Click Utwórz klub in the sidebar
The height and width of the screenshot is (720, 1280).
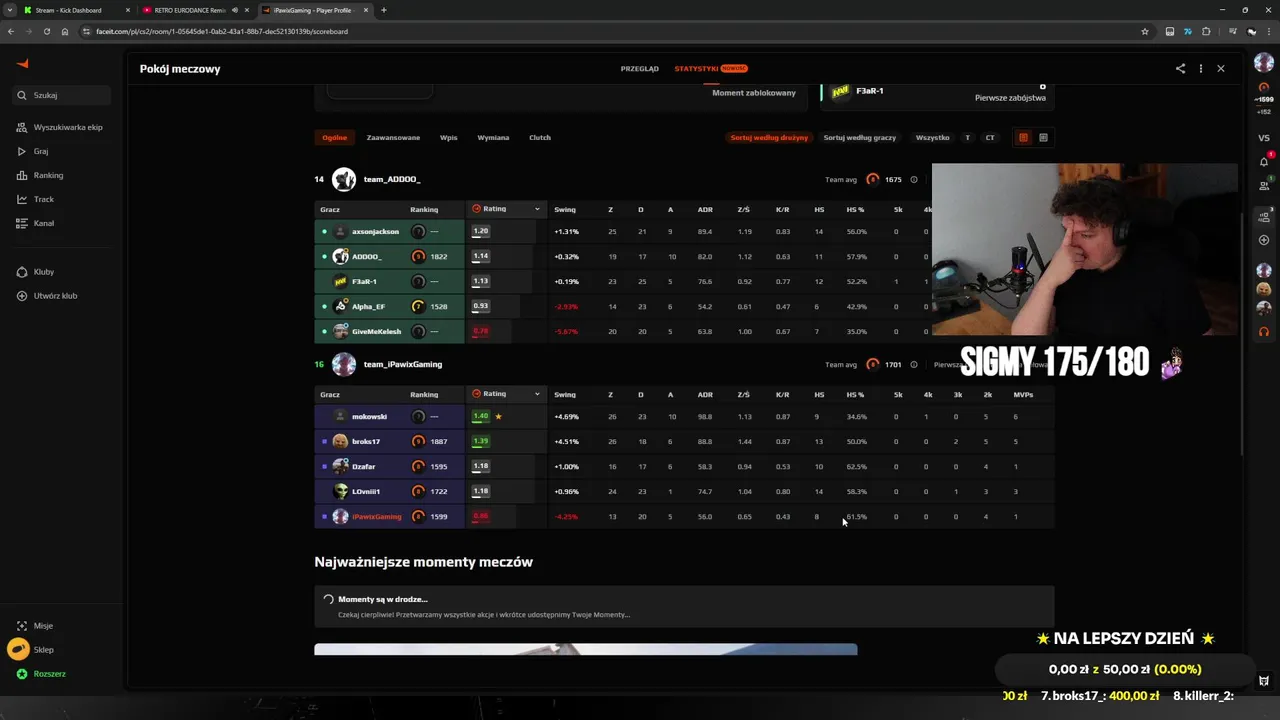[47, 295]
